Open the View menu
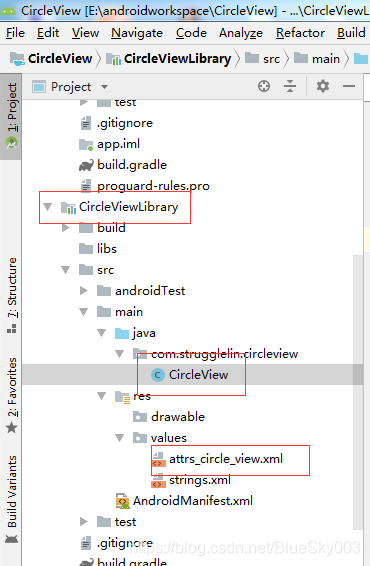370x566 pixels. coord(85,33)
